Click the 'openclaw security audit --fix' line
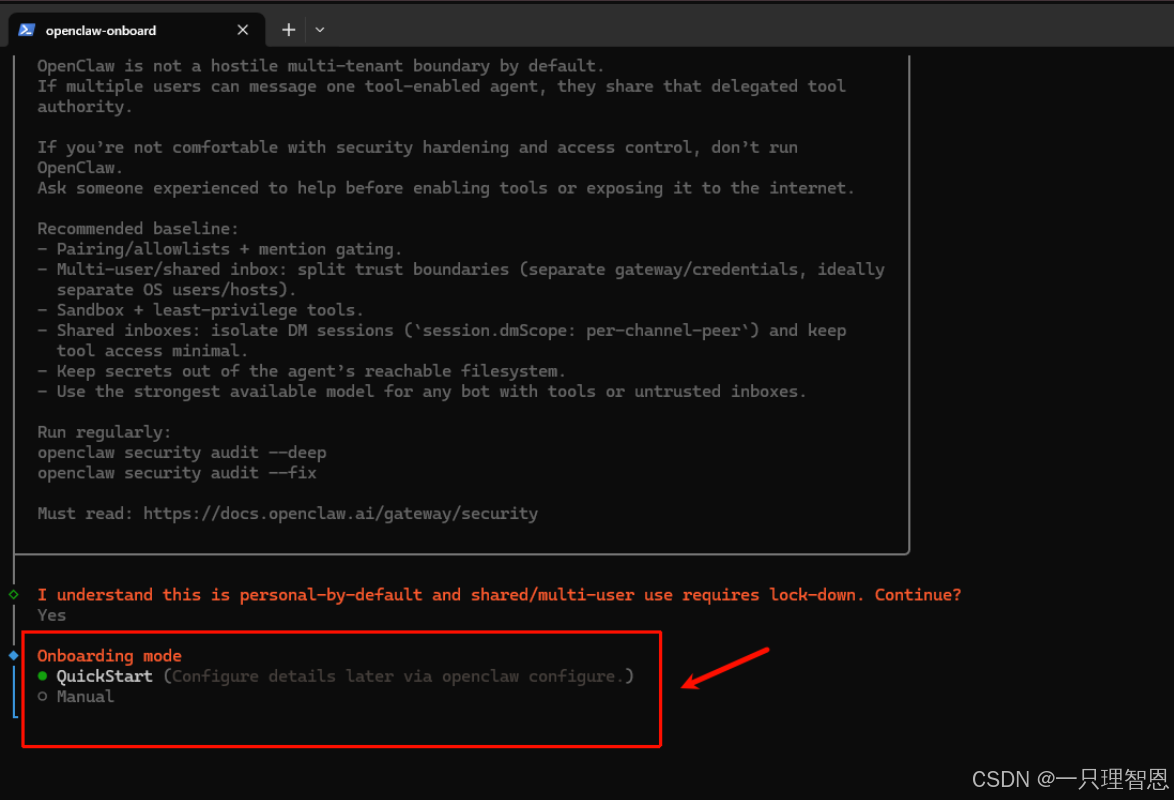This screenshot has height=800, width=1174. click(x=177, y=473)
